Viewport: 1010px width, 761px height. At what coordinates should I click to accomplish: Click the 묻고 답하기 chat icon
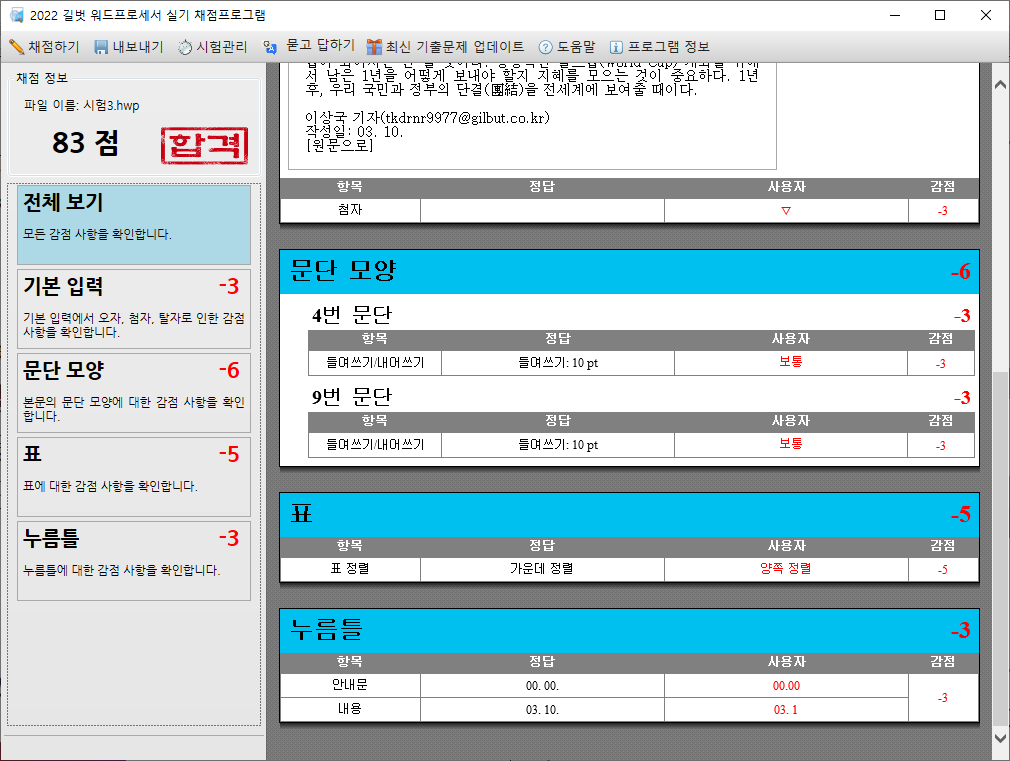(270, 47)
